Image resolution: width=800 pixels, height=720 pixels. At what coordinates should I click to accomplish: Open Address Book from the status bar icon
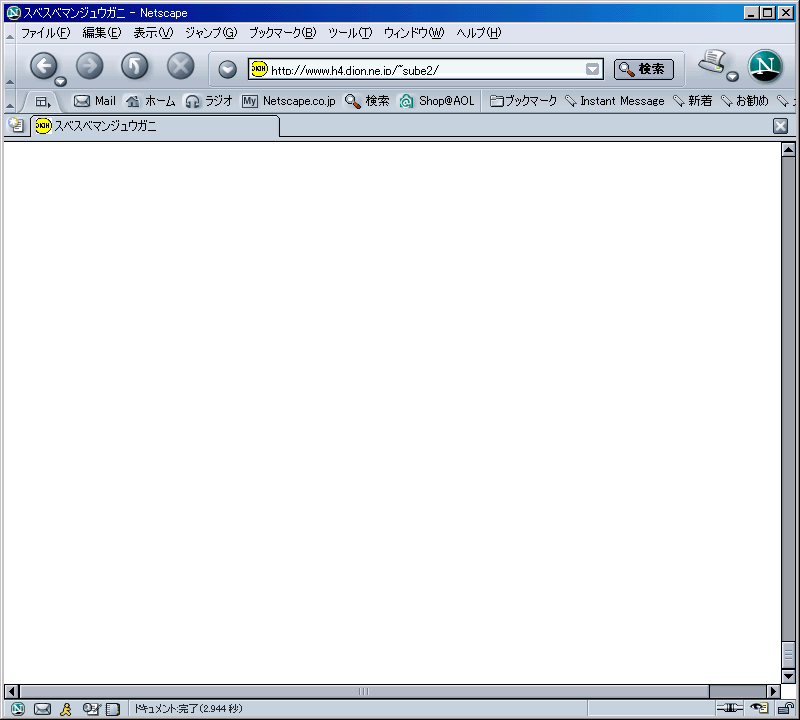(112, 708)
